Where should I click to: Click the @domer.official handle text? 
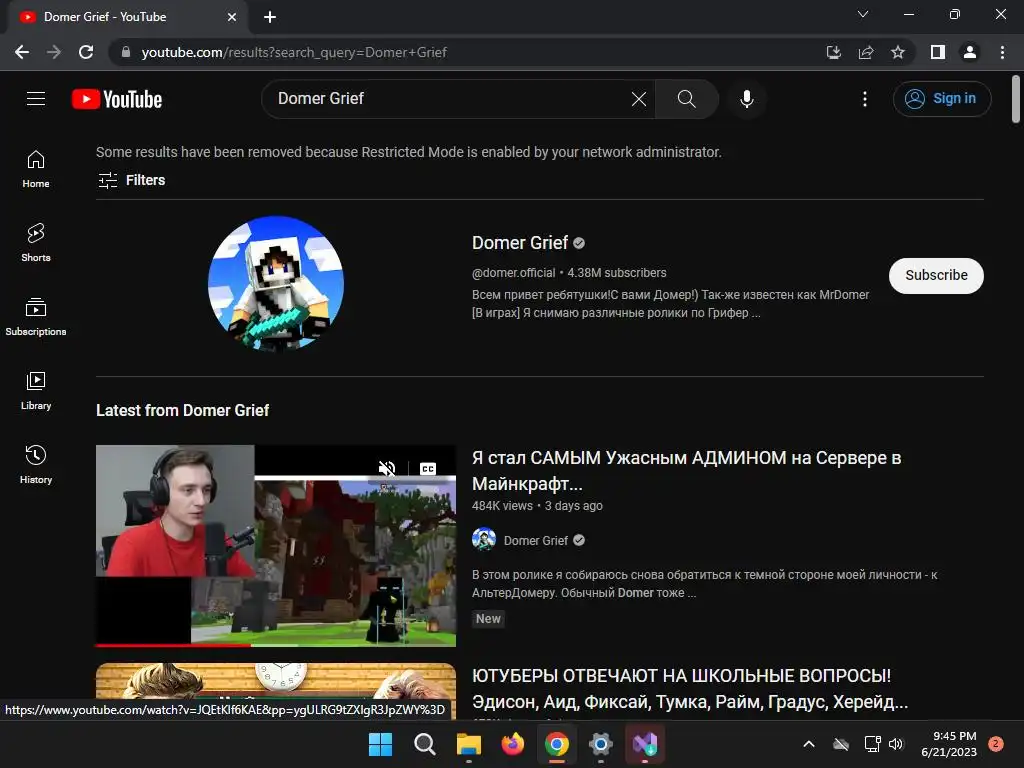(x=513, y=272)
